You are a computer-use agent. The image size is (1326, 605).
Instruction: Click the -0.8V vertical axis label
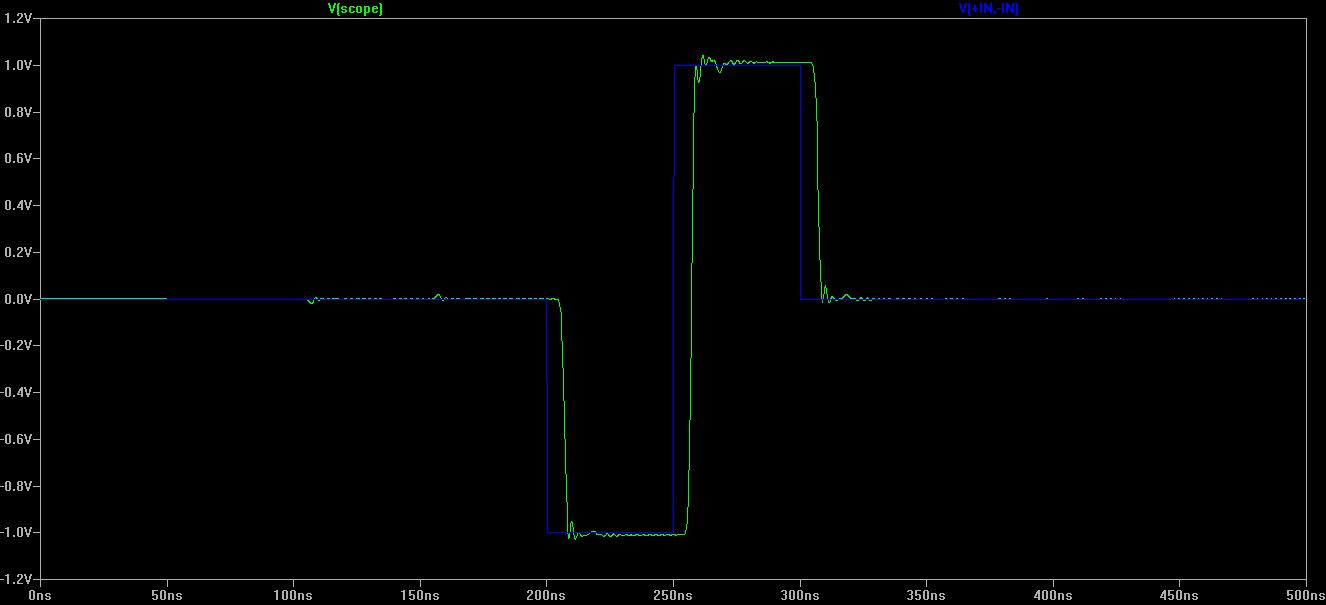17,486
